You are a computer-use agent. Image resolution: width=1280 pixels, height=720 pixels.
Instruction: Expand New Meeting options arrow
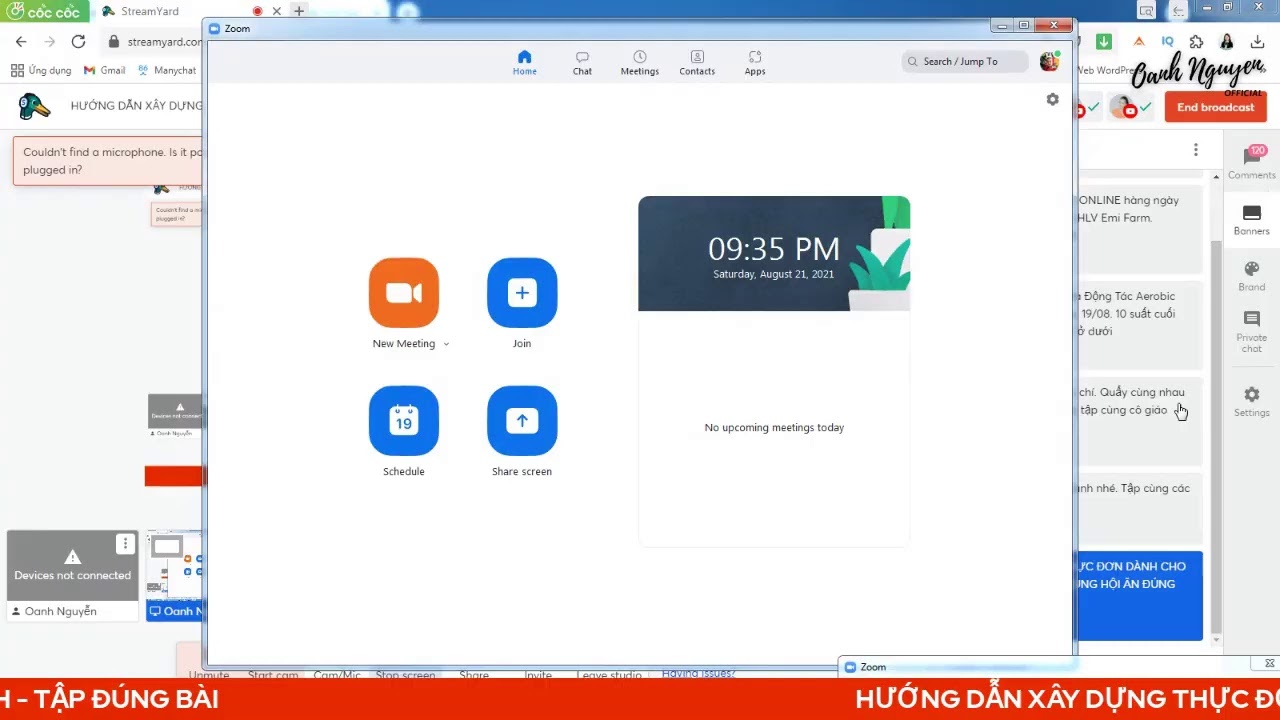(446, 344)
